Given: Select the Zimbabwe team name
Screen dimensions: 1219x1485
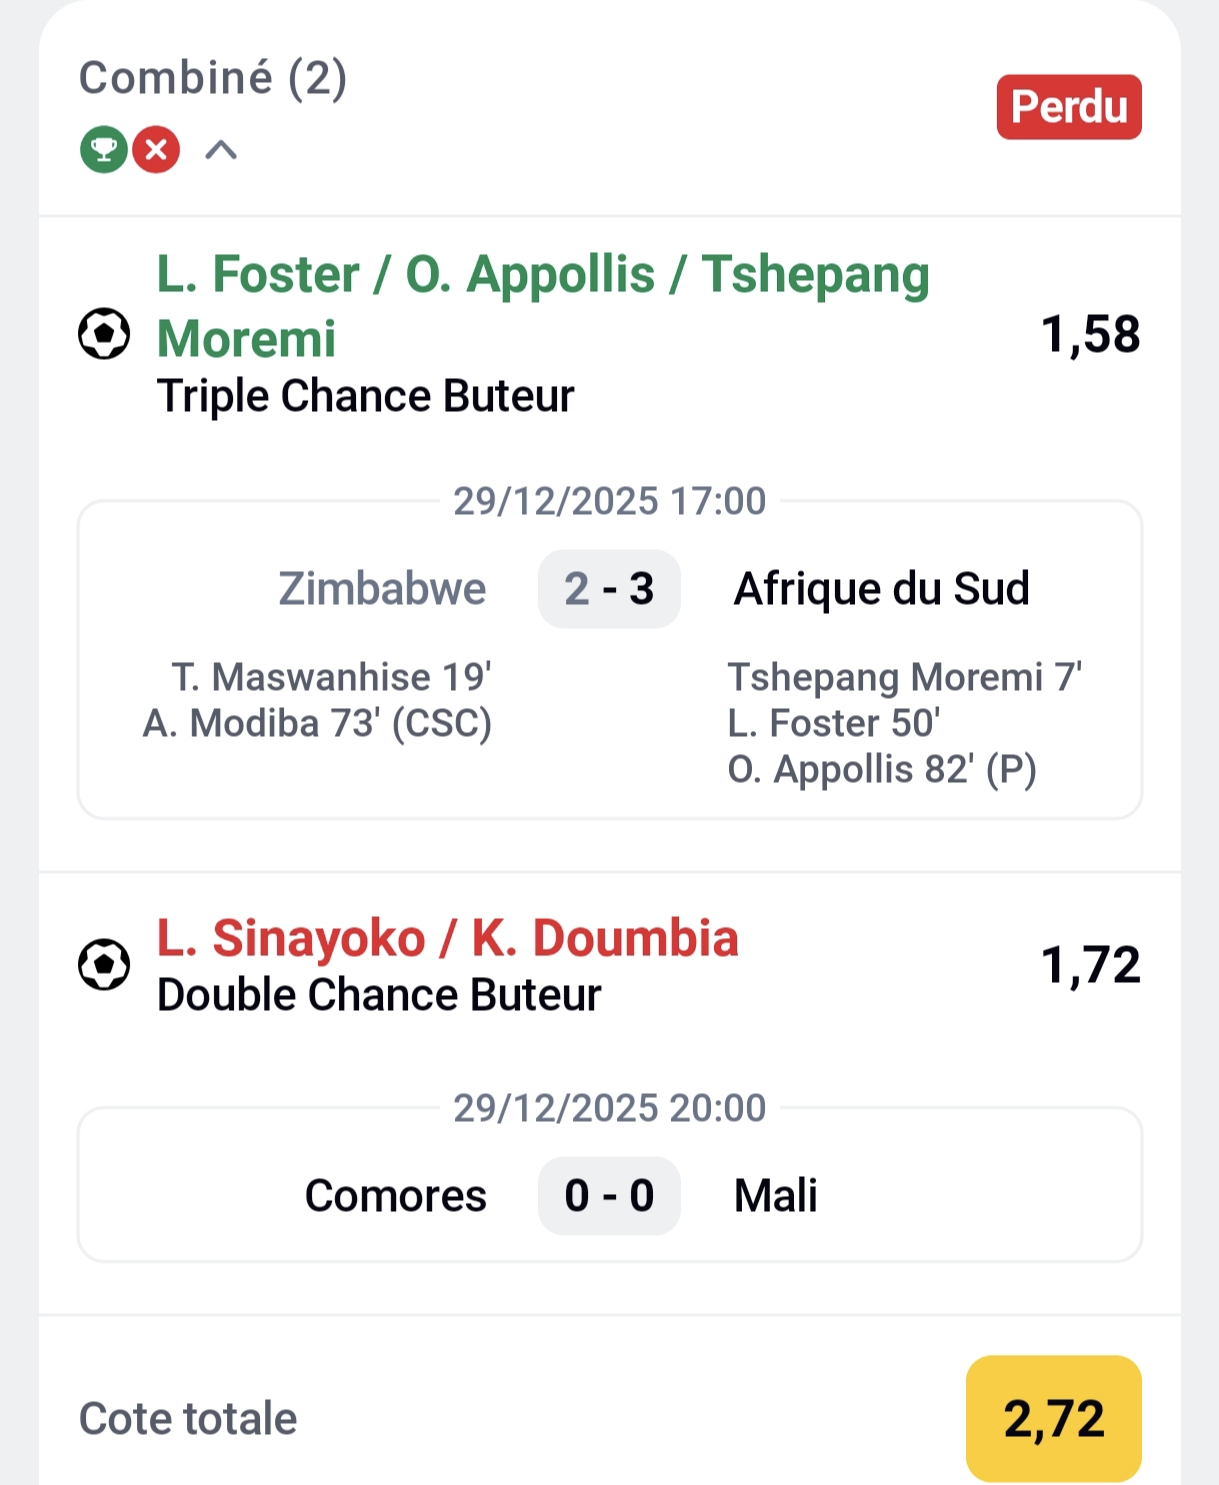Looking at the screenshot, I should coord(382,589).
